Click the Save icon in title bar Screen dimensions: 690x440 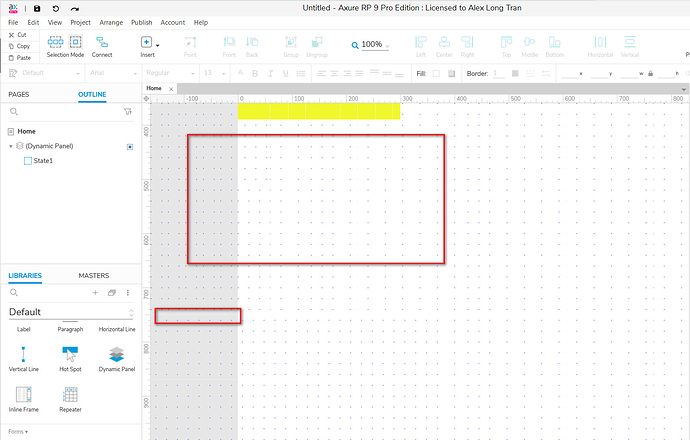tap(37, 8)
